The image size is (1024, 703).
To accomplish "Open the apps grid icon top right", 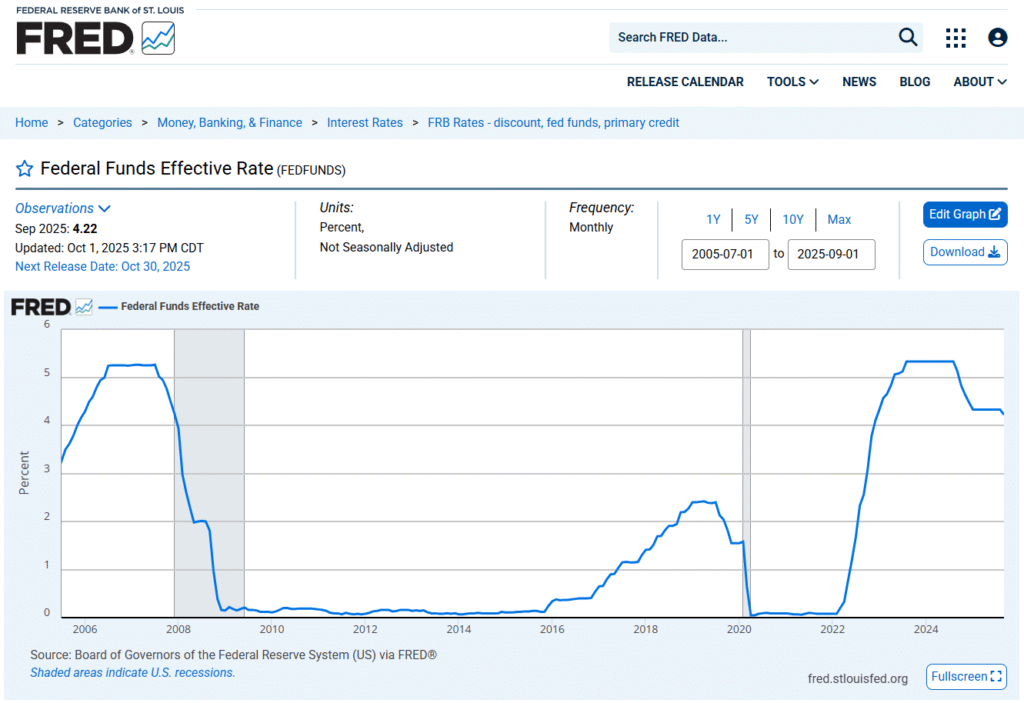I will point(955,37).
